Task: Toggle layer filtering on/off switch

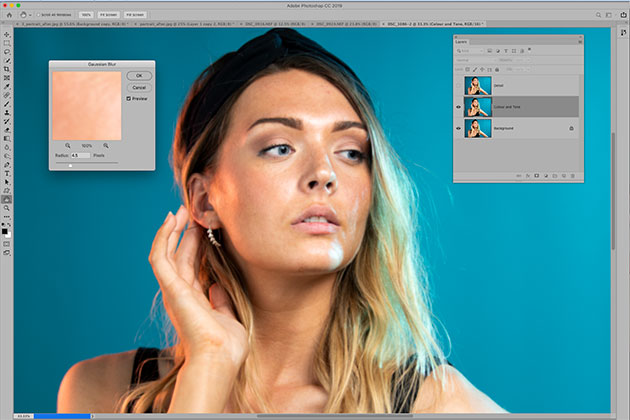Action: [x=529, y=50]
